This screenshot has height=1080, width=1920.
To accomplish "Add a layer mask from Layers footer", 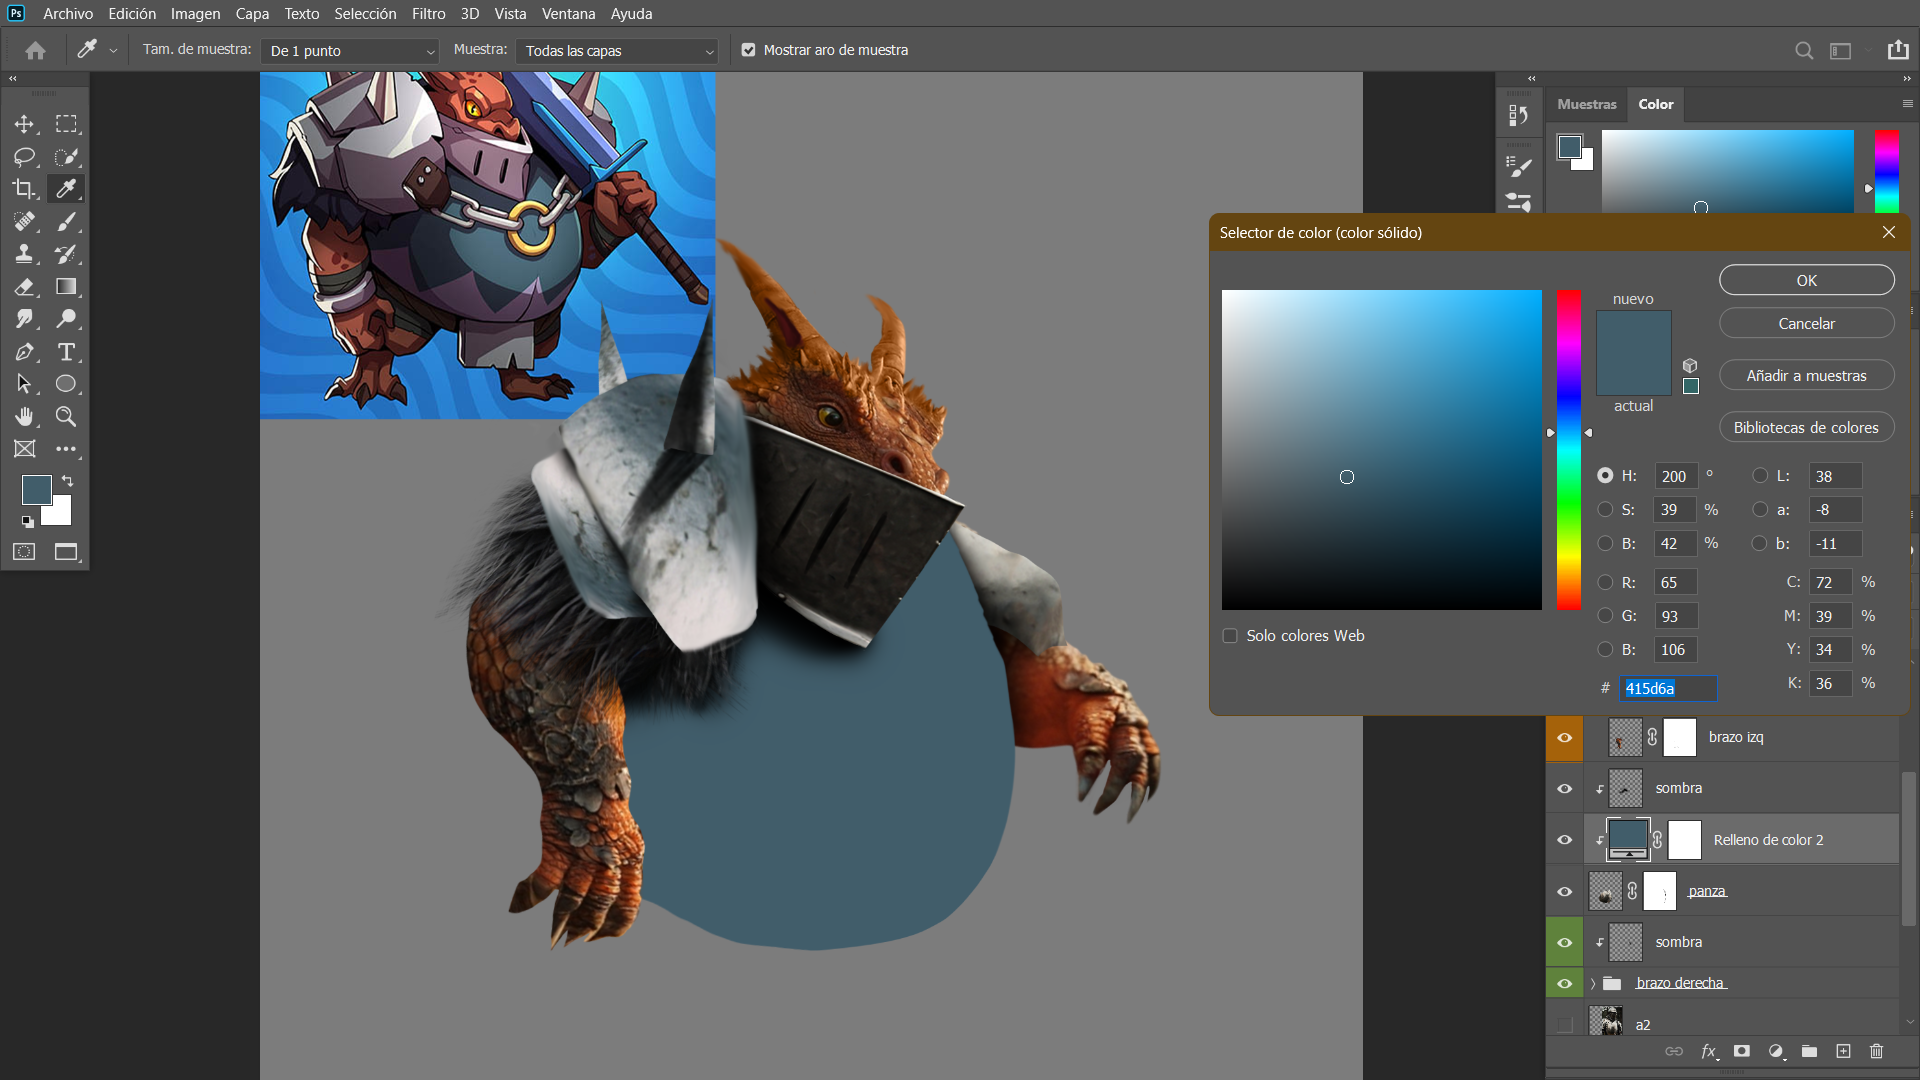I will point(1742,1051).
